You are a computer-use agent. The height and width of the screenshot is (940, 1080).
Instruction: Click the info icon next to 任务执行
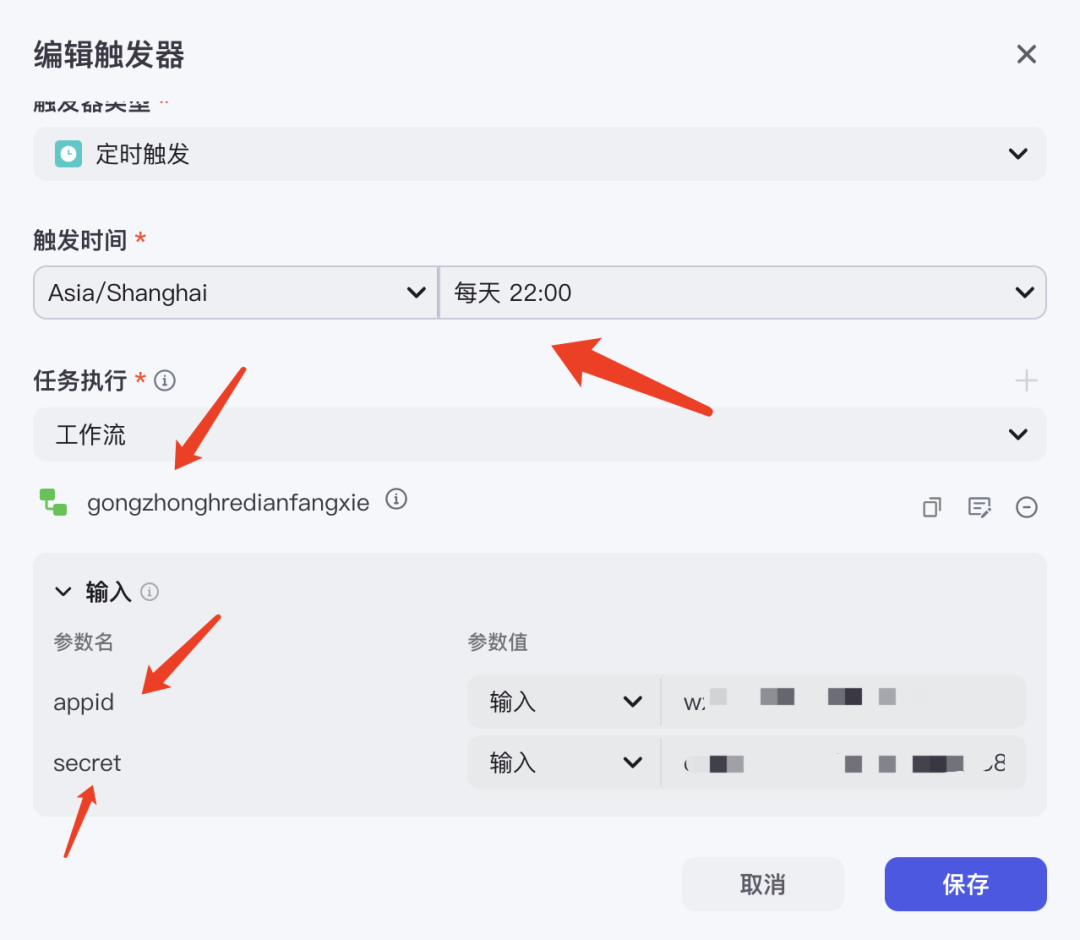click(x=165, y=380)
